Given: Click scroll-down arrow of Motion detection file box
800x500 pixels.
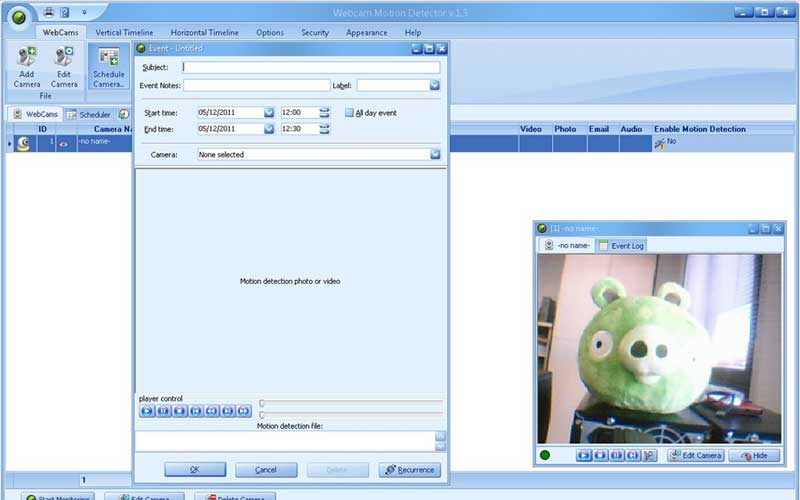Looking at the screenshot, I should click(x=440, y=446).
